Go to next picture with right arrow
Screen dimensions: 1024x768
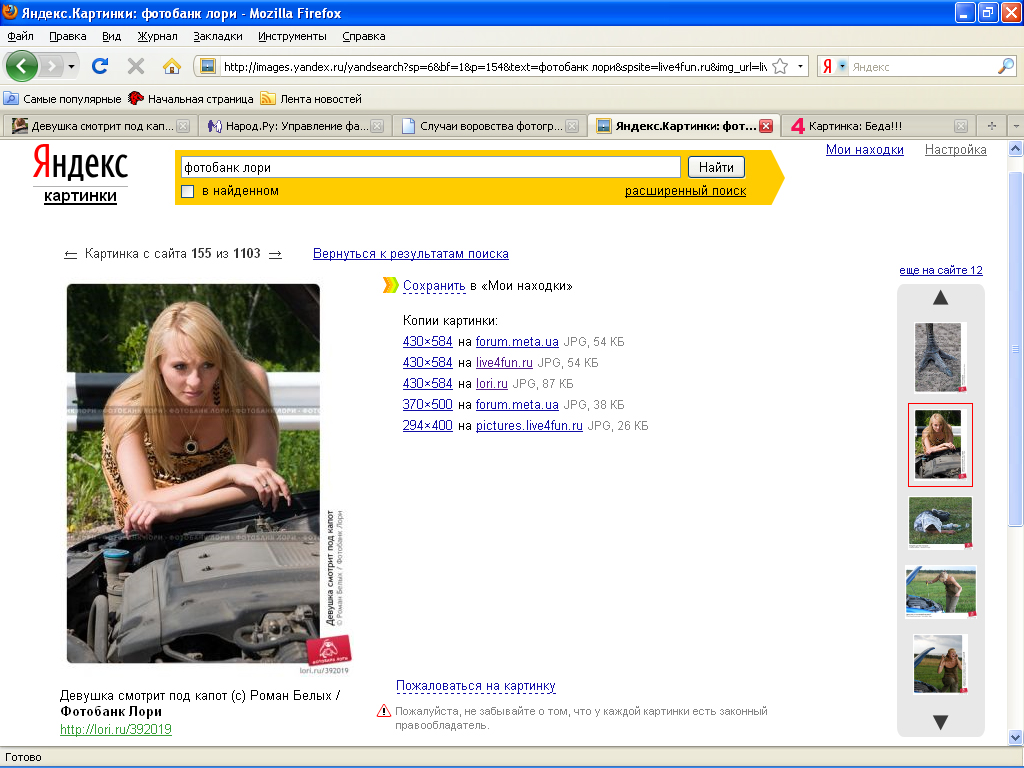click(x=276, y=255)
